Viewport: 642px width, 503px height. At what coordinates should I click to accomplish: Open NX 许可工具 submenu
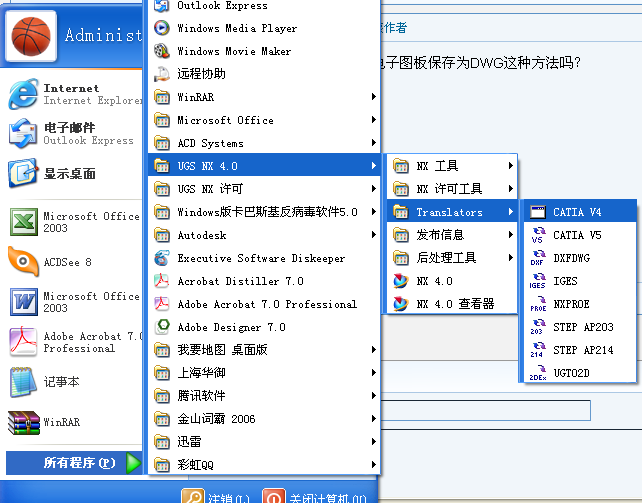(x=452, y=189)
